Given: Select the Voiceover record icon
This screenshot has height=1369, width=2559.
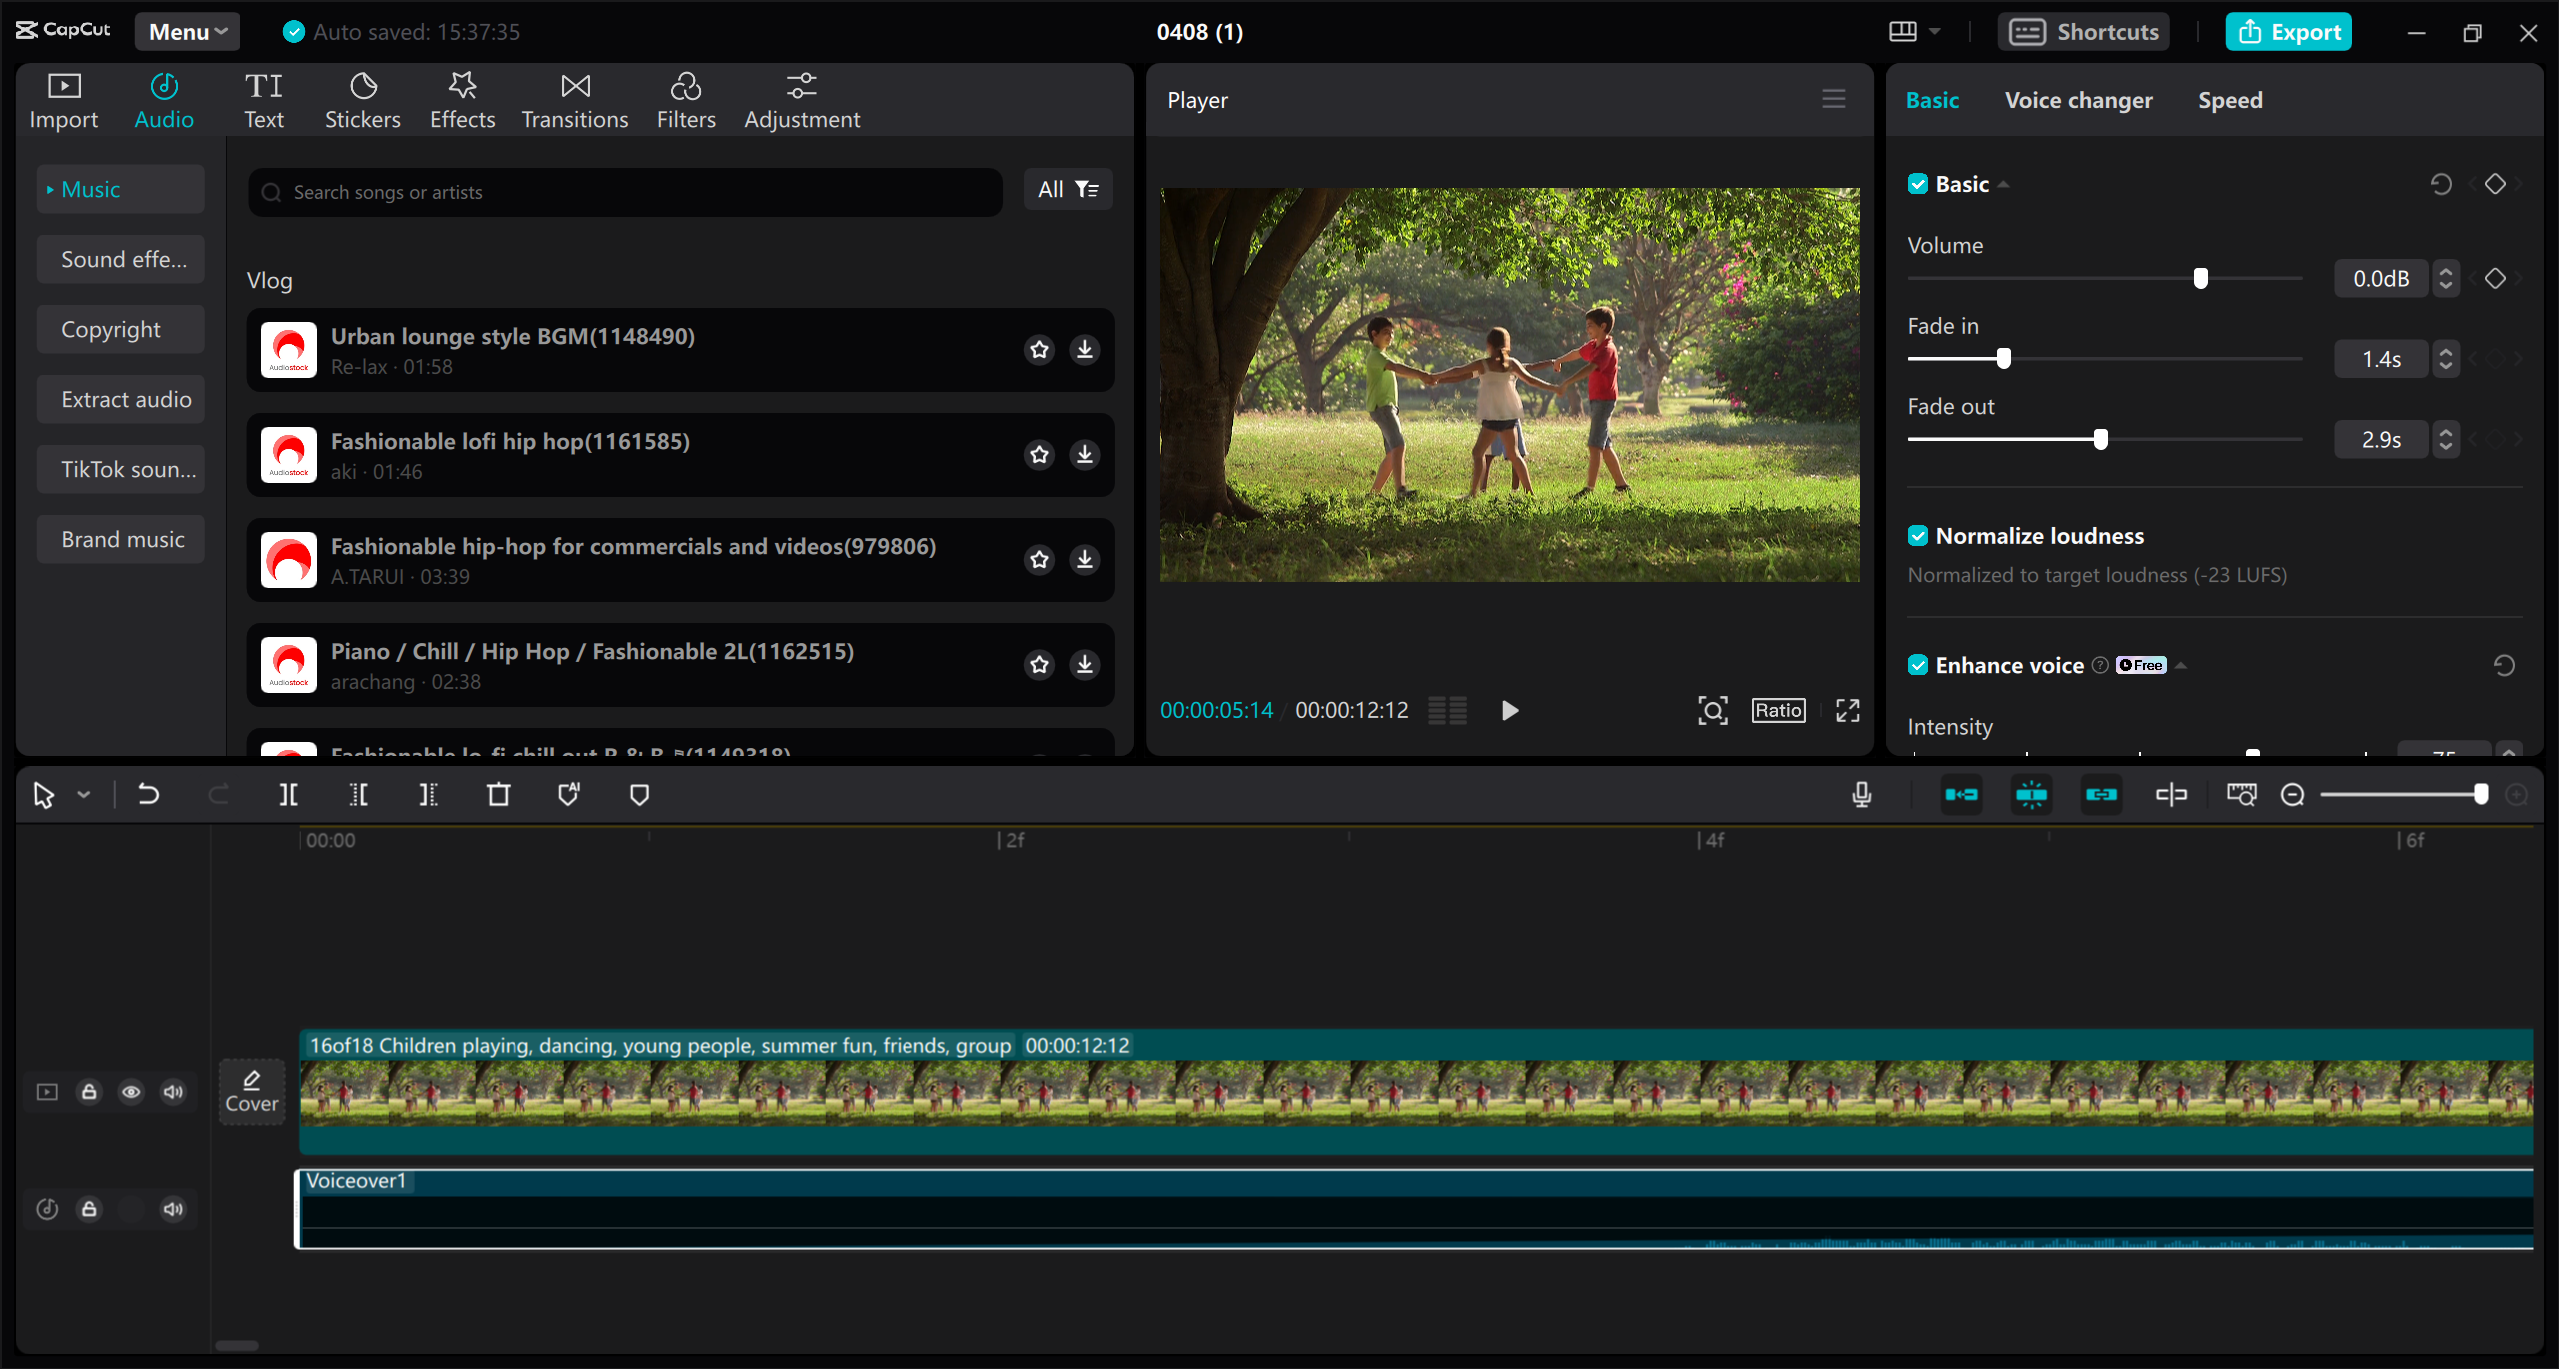Looking at the screenshot, I should point(1862,792).
